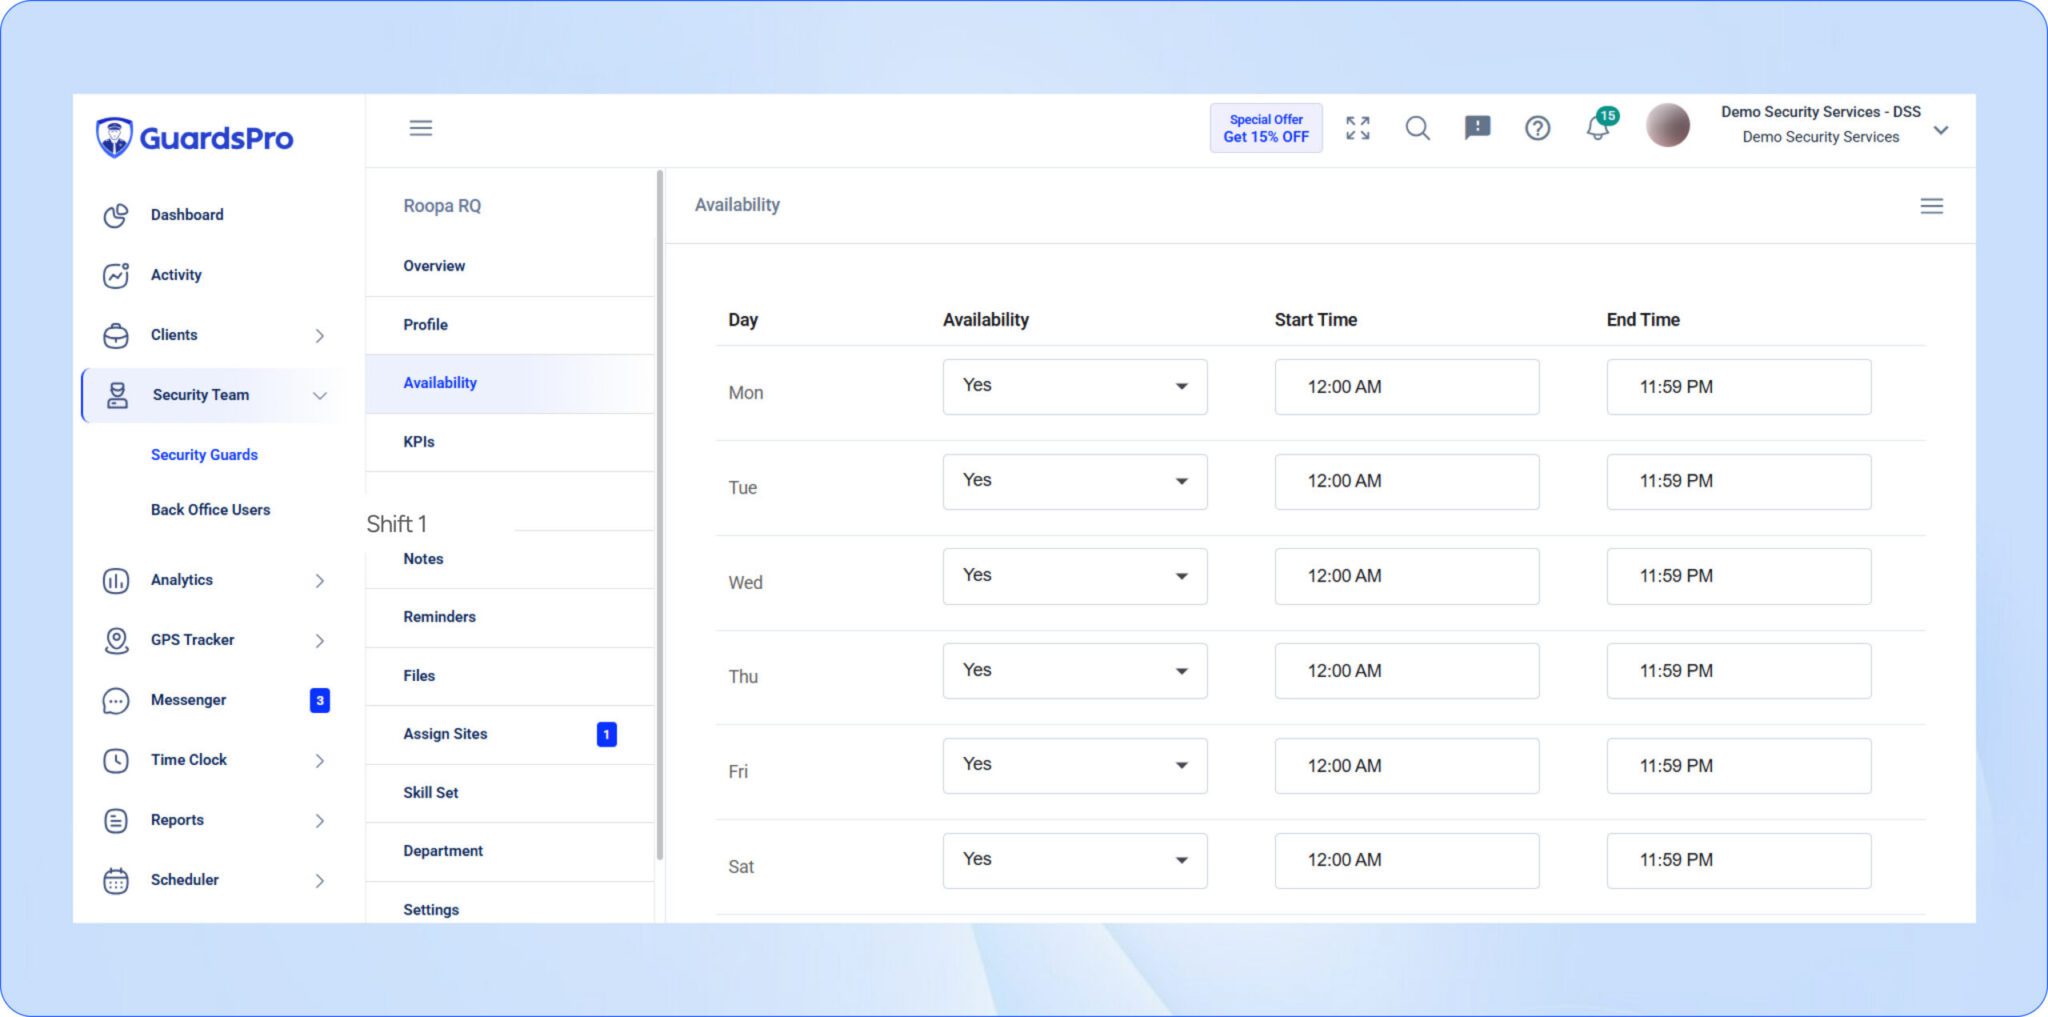Open Availability panel options menu icon

pyautogui.click(x=1932, y=206)
